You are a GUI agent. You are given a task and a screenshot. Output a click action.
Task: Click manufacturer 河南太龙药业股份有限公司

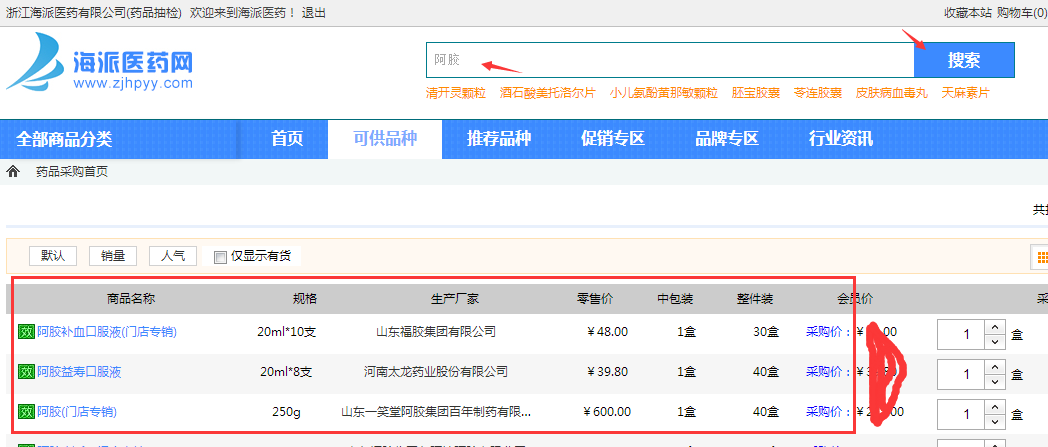click(436, 371)
